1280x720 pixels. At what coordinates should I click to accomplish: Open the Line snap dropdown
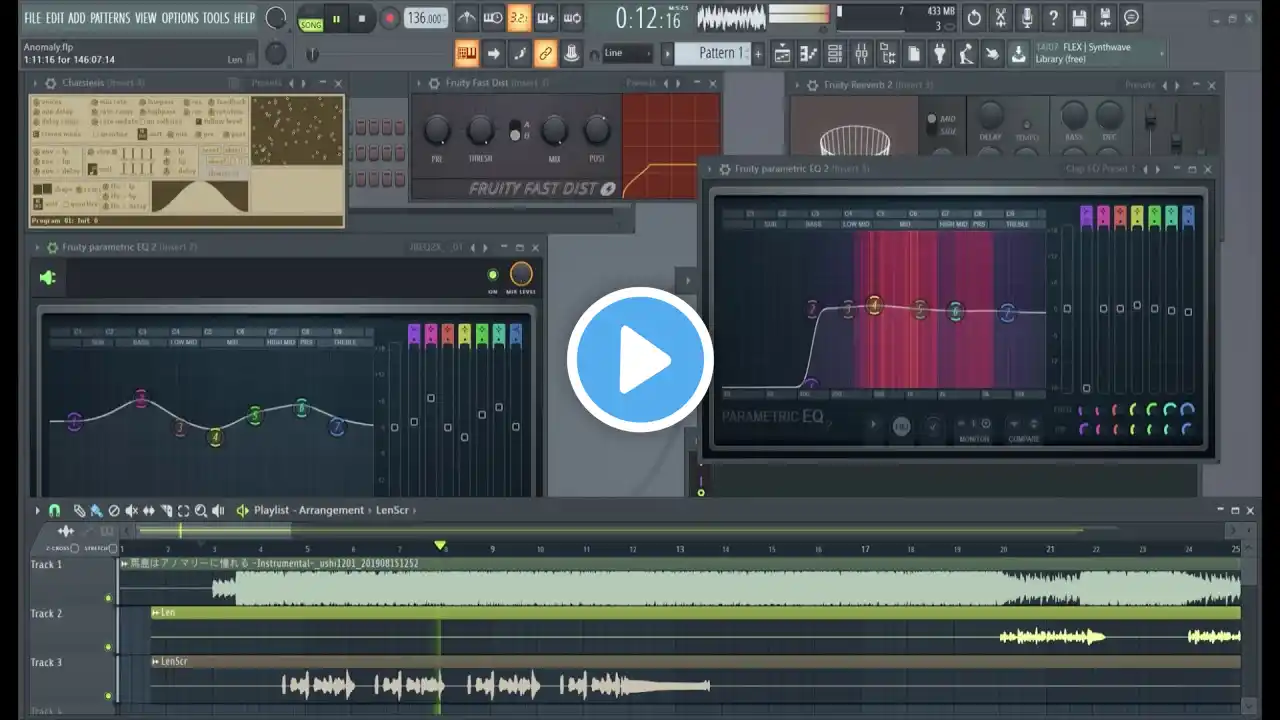pos(628,53)
